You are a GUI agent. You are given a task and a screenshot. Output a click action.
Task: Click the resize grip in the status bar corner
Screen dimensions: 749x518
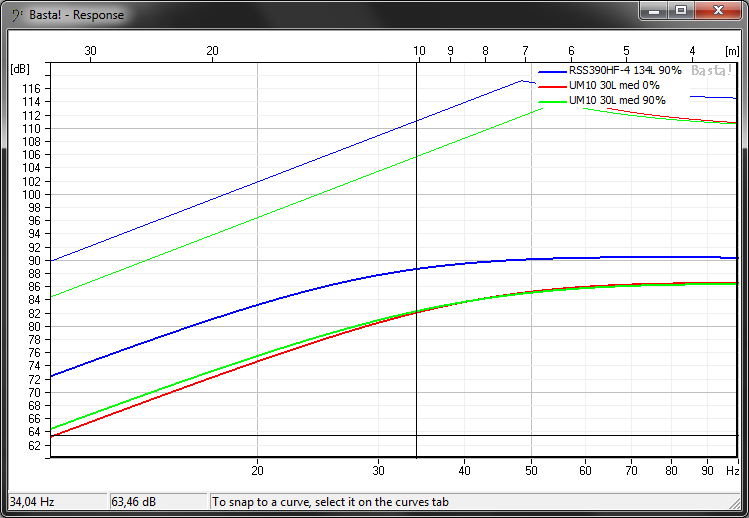click(x=741, y=510)
